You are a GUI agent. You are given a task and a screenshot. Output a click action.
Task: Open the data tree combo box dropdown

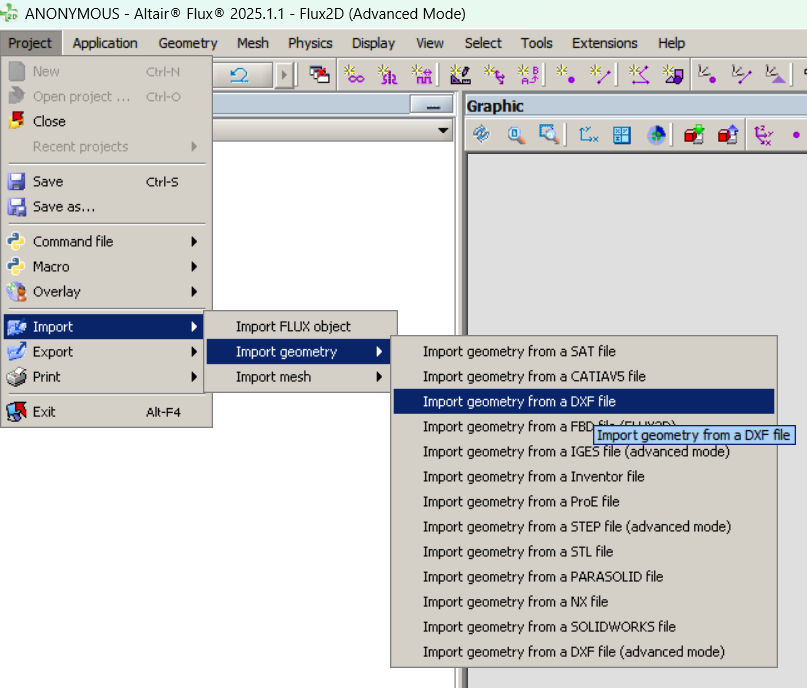pos(443,130)
